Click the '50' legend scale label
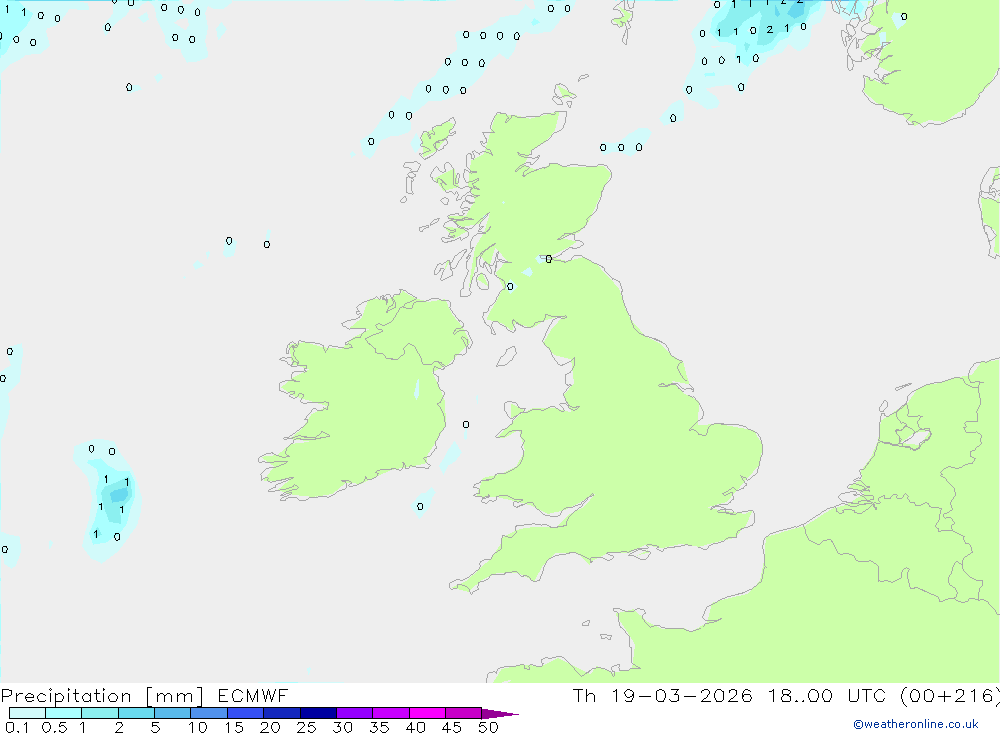Screen dimensions: 1000x733 coord(488,727)
